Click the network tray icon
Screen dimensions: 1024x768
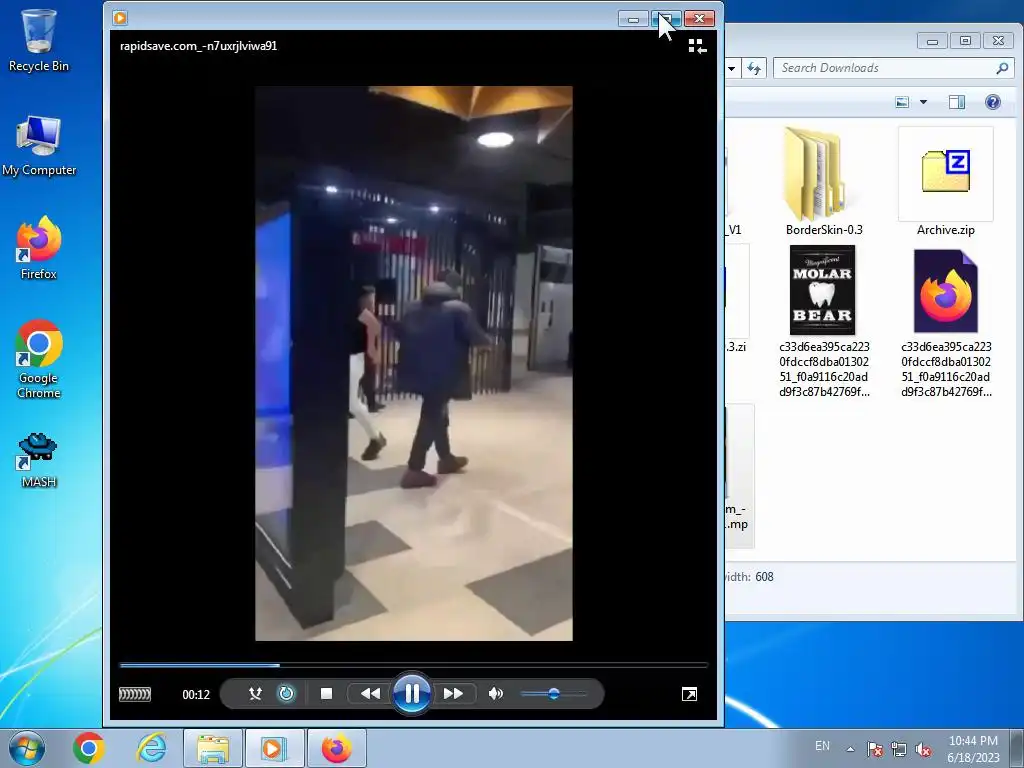[x=899, y=749]
